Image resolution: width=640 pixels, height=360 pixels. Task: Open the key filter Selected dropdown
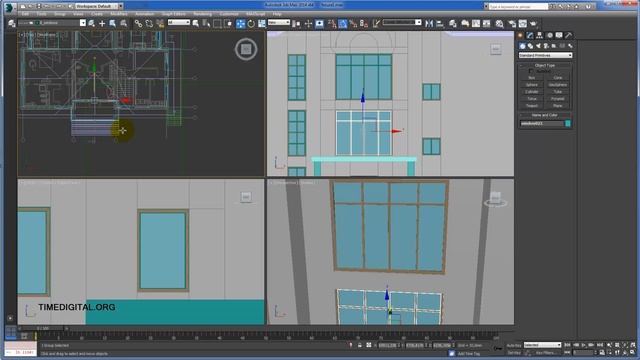(x=542, y=345)
